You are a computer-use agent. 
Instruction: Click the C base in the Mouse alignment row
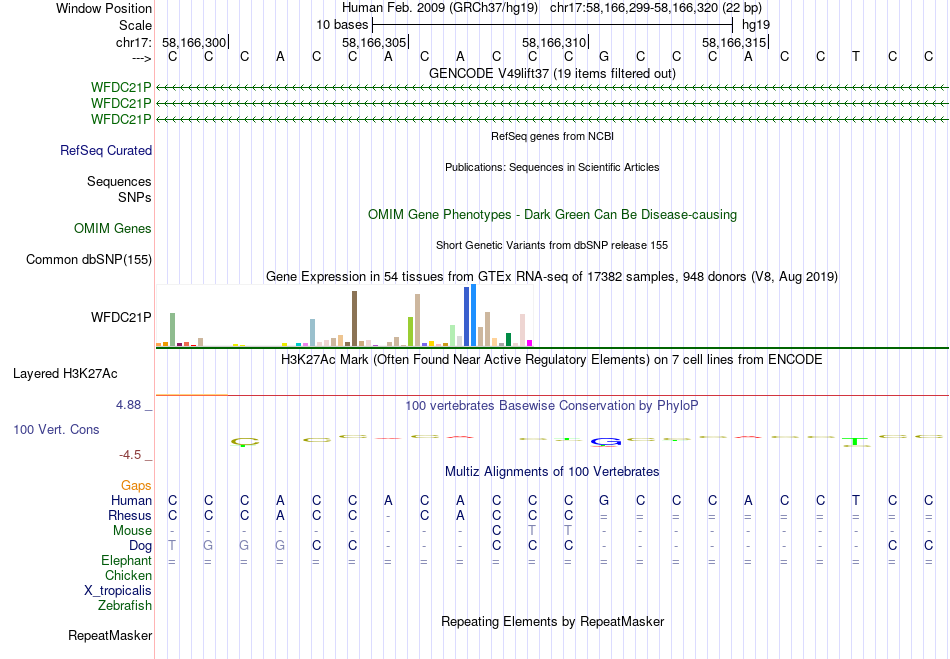pos(496,531)
